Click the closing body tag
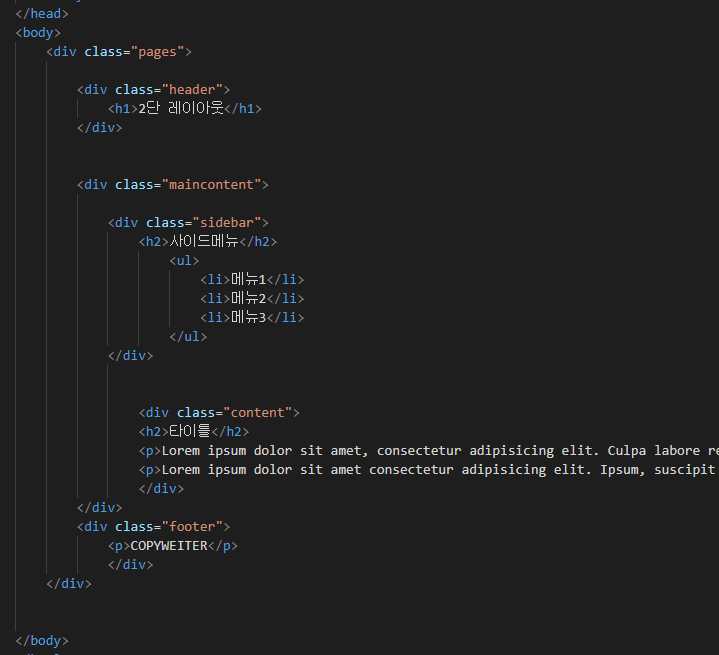719x655 pixels. coord(42,641)
